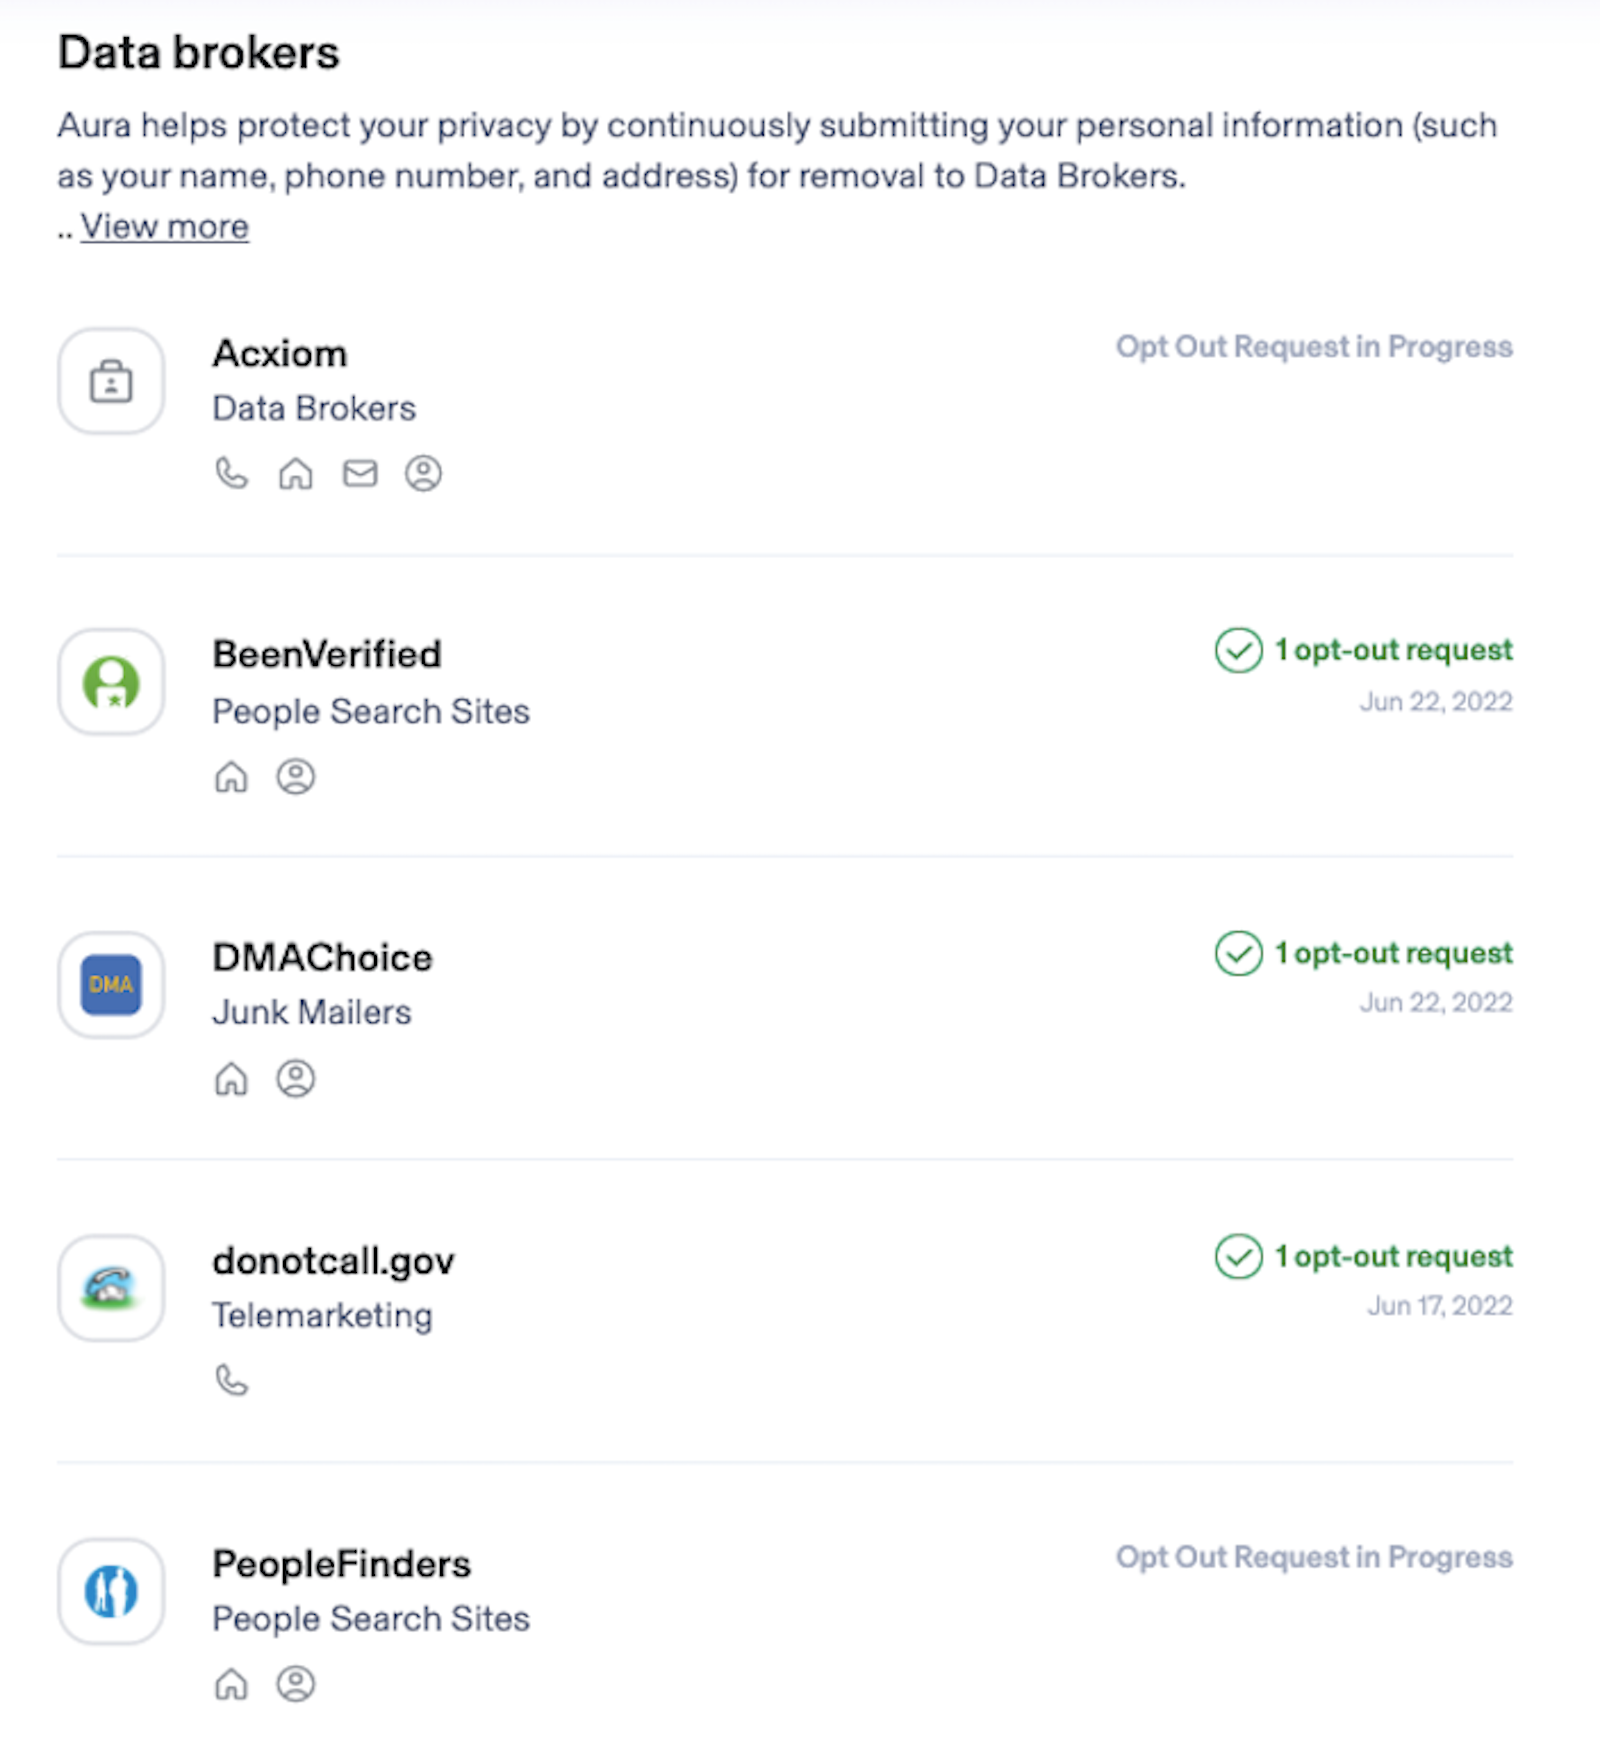Image resolution: width=1600 pixels, height=1752 pixels.
Task: Click PeopleFinders' Opt Out Request in Progress
Action: coord(1313,1557)
